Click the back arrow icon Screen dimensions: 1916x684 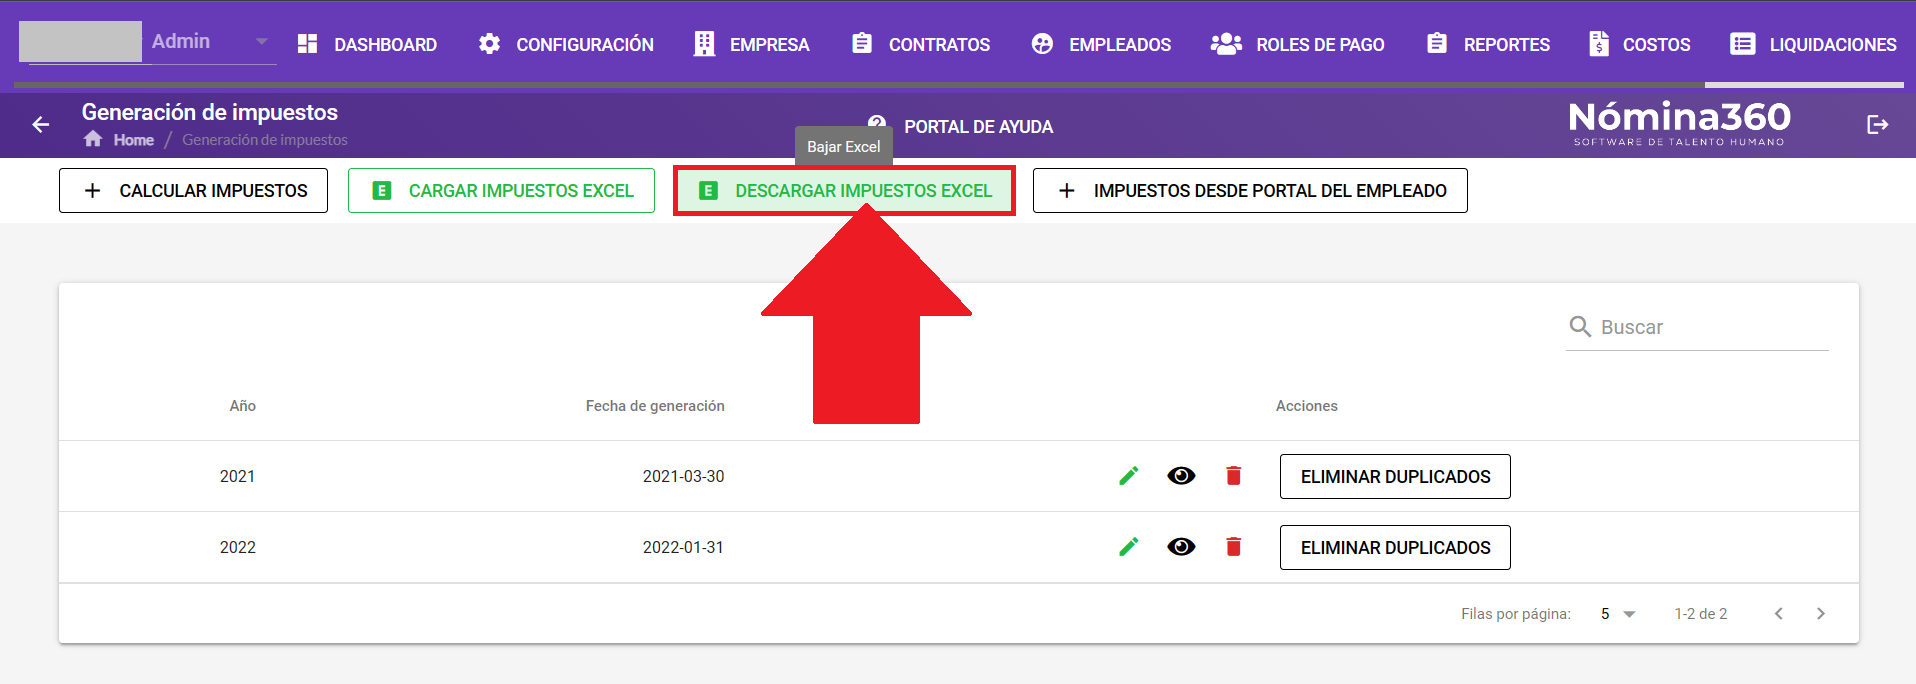(40, 125)
